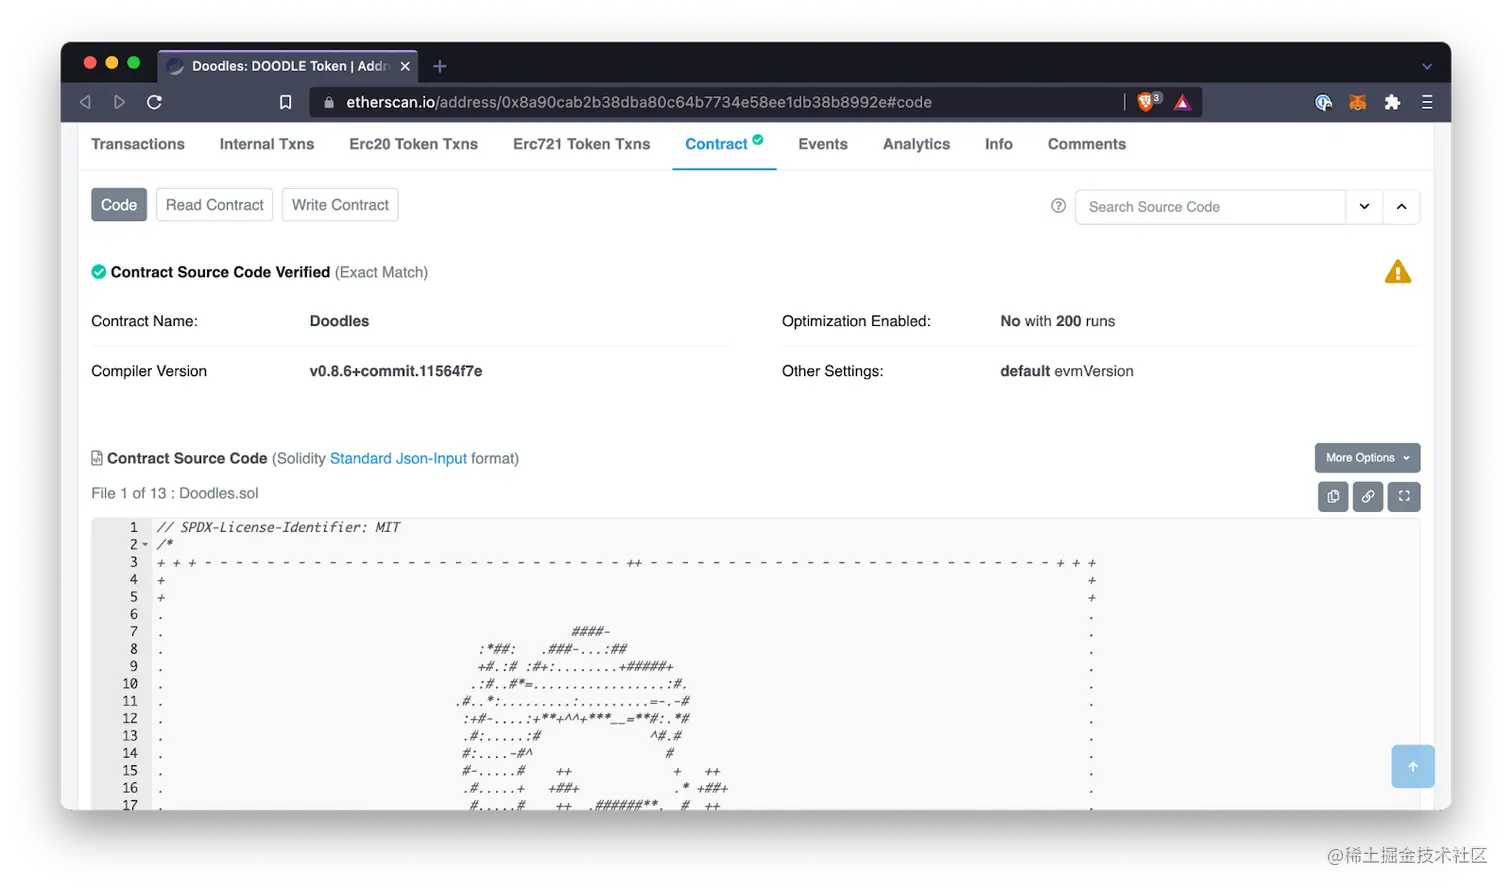Click the contract name value Doodles

(339, 321)
